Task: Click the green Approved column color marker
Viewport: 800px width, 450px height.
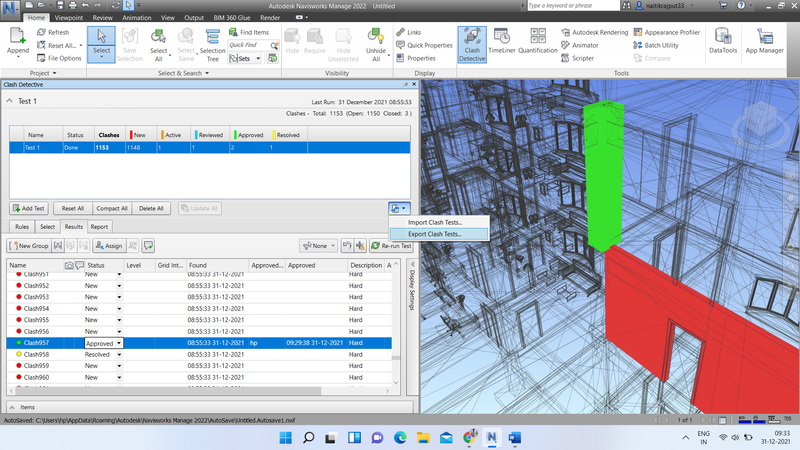Action: click(235, 135)
